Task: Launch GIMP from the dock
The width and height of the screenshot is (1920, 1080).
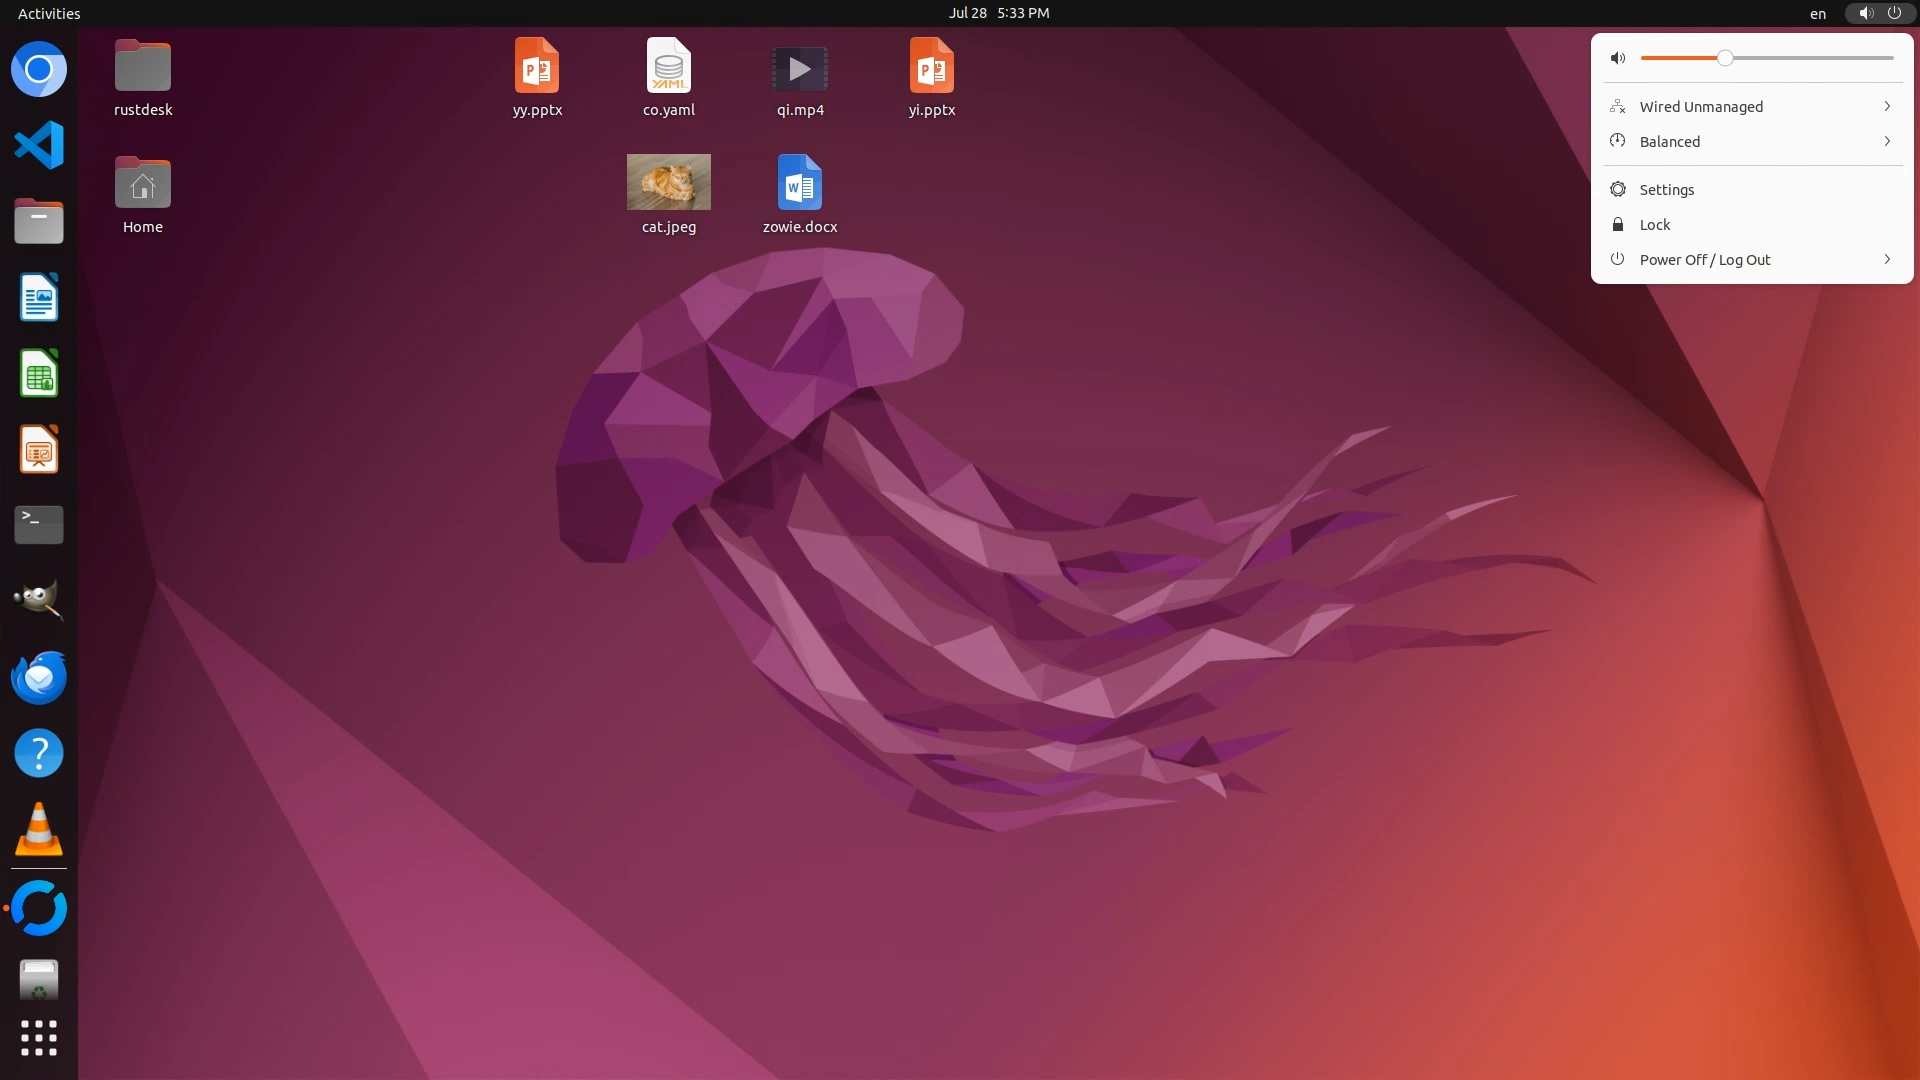Action: click(39, 600)
